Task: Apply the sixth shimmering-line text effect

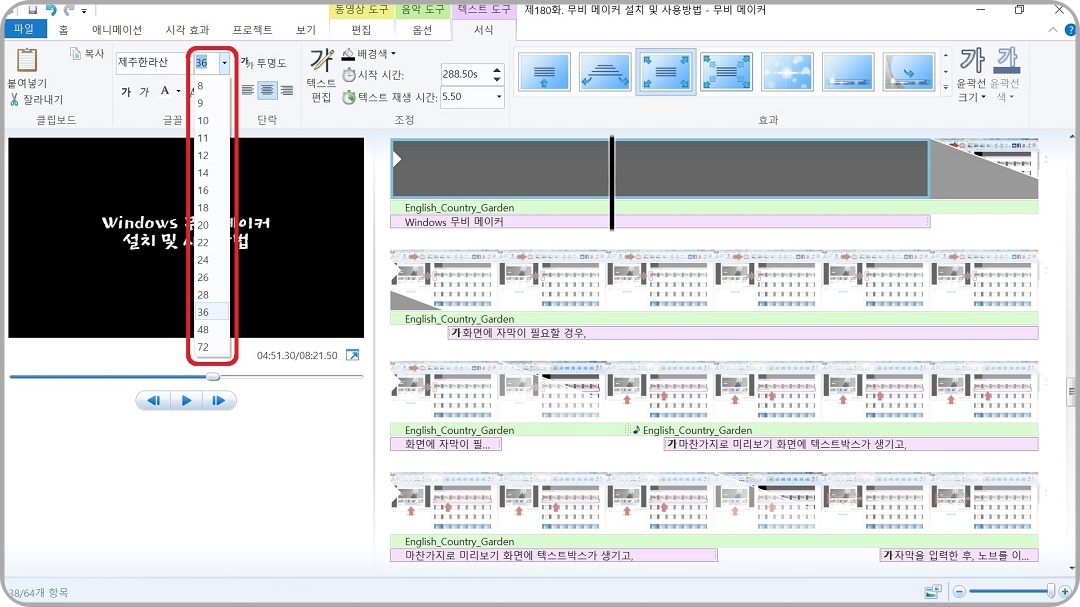Action: point(848,72)
